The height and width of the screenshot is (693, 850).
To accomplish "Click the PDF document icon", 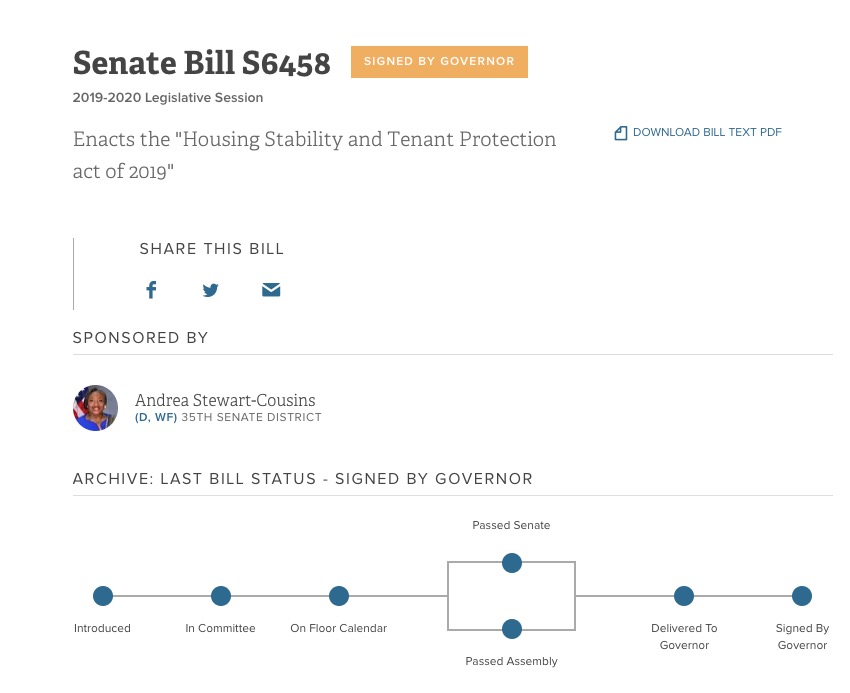I will coord(621,133).
